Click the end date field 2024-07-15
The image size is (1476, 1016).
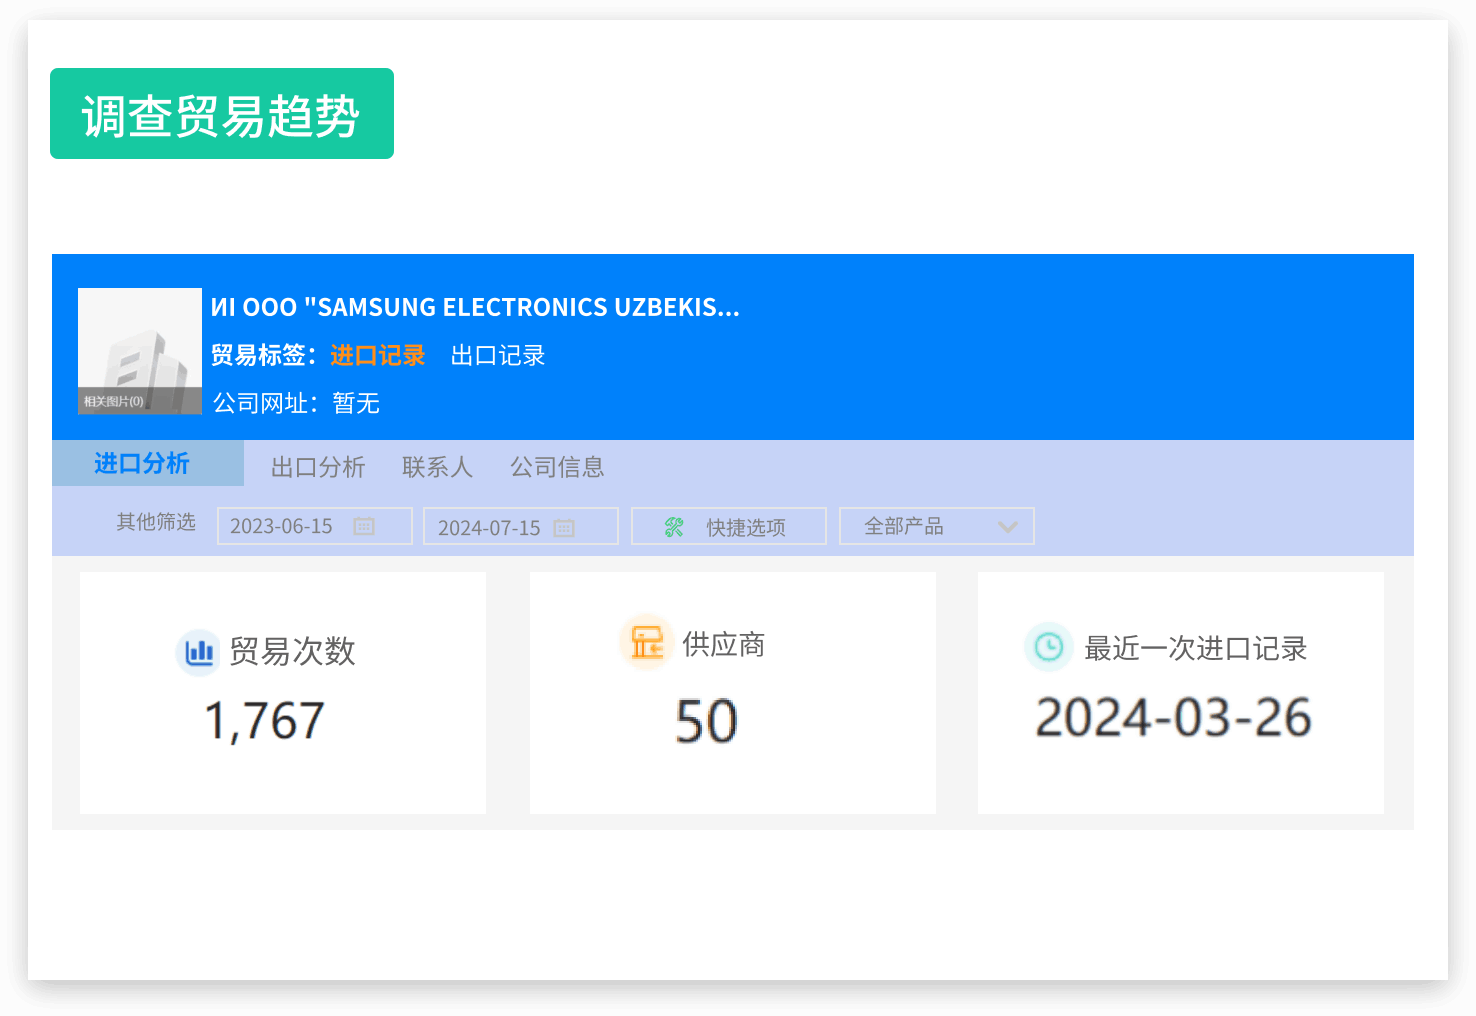click(521, 526)
